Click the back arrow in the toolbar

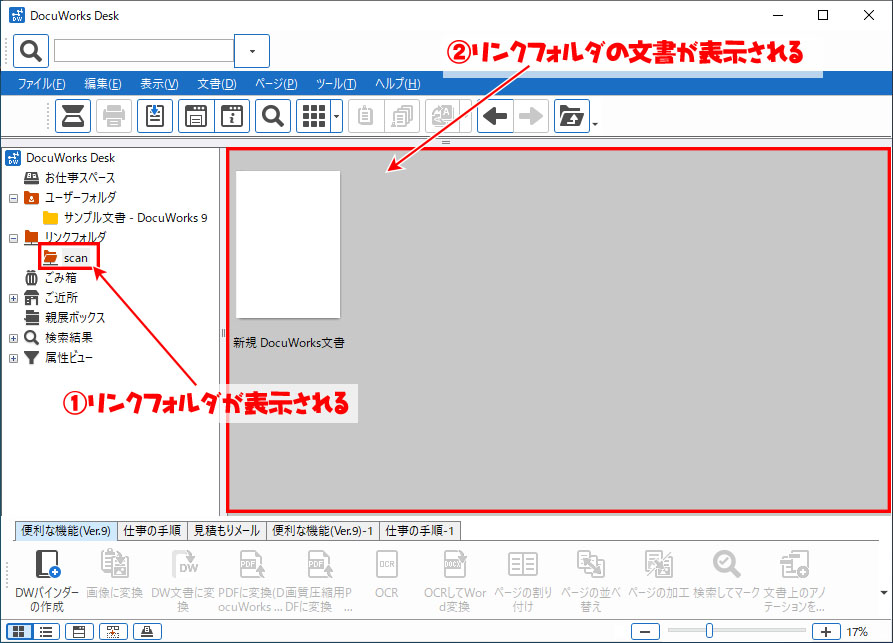pos(495,116)
